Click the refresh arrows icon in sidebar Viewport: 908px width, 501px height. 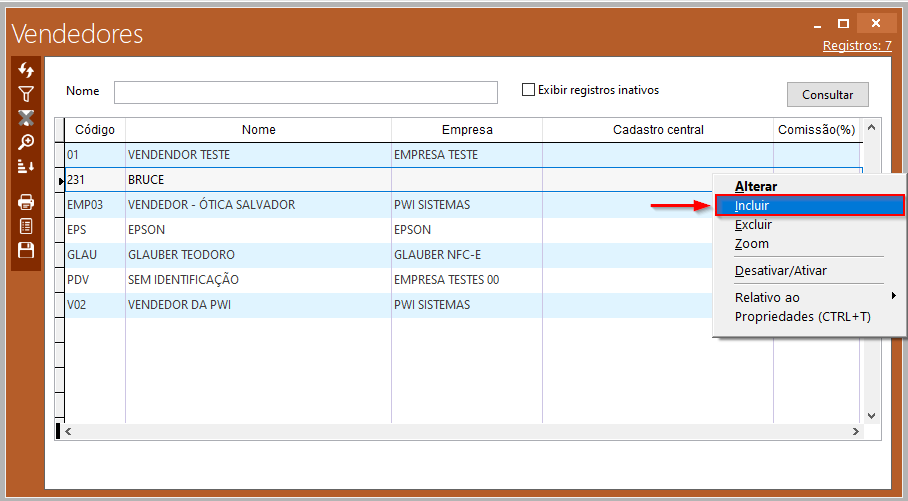[26, 71]
